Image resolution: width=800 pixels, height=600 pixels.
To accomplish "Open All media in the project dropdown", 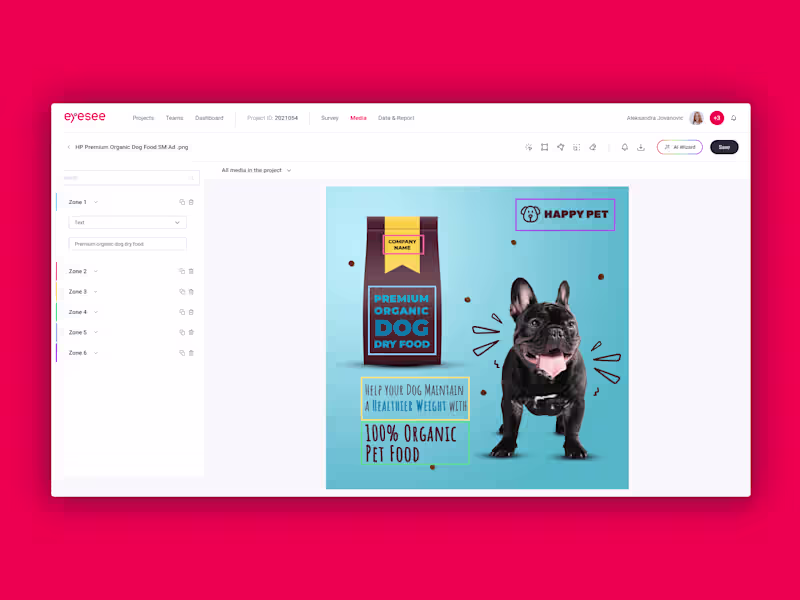I will [256, 170].
